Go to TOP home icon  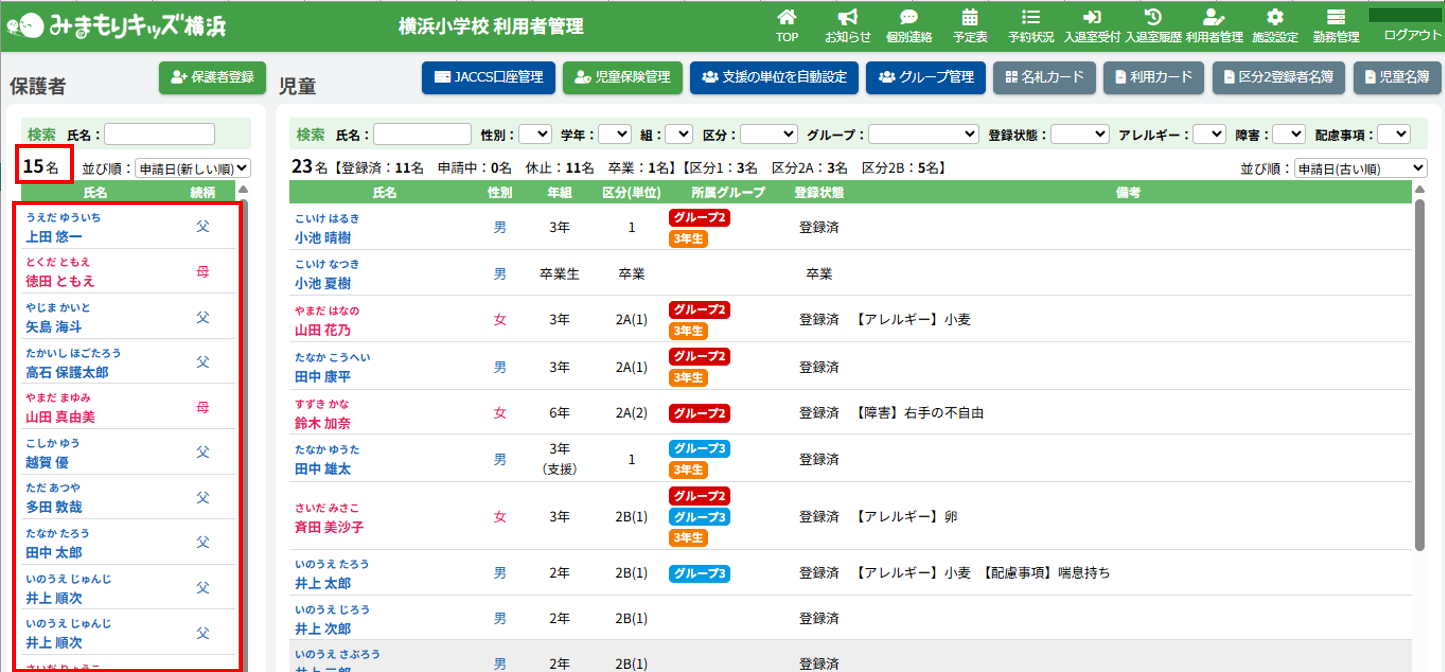pyautogui.click(x=787, y=18)
